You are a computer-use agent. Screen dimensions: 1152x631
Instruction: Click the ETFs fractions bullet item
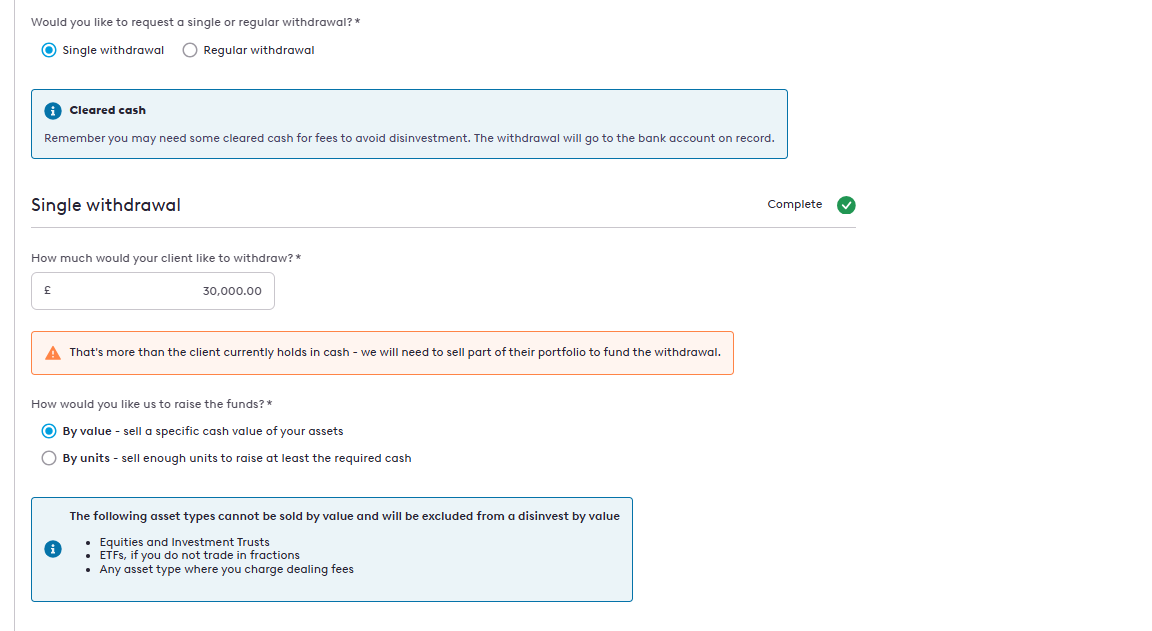[x=199, y=555]
